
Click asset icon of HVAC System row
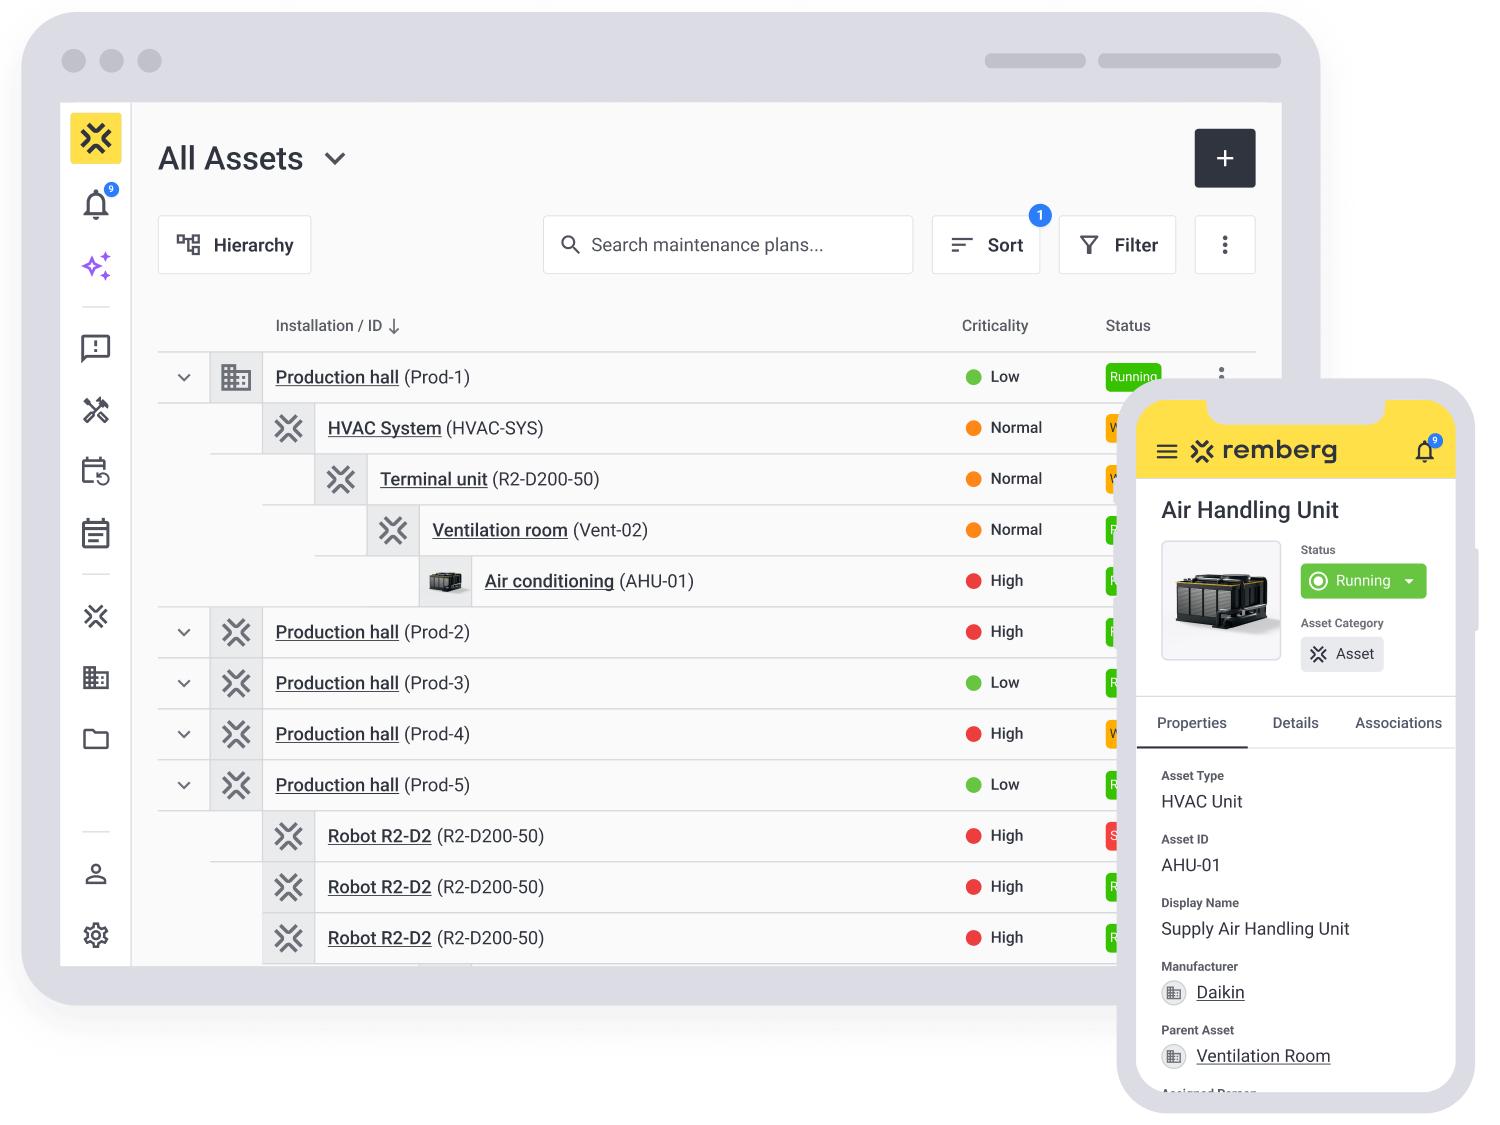288,428
